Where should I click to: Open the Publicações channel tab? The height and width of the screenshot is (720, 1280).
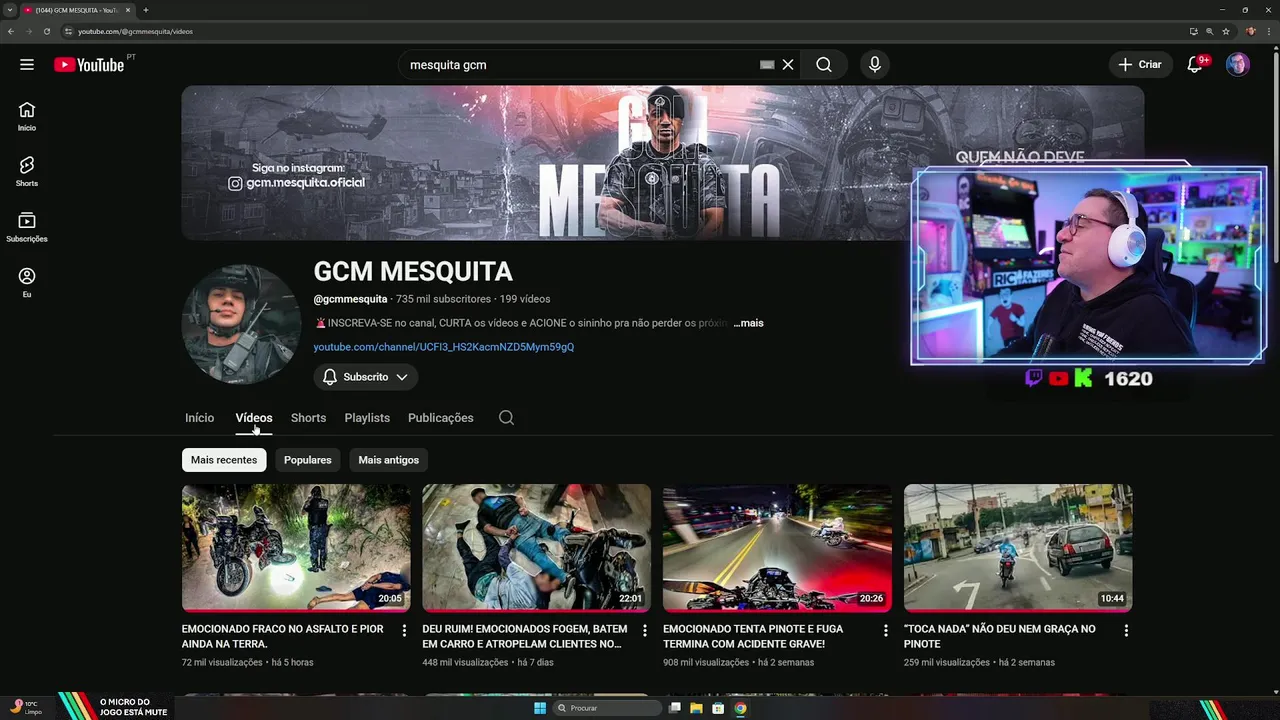pos(441,418)
